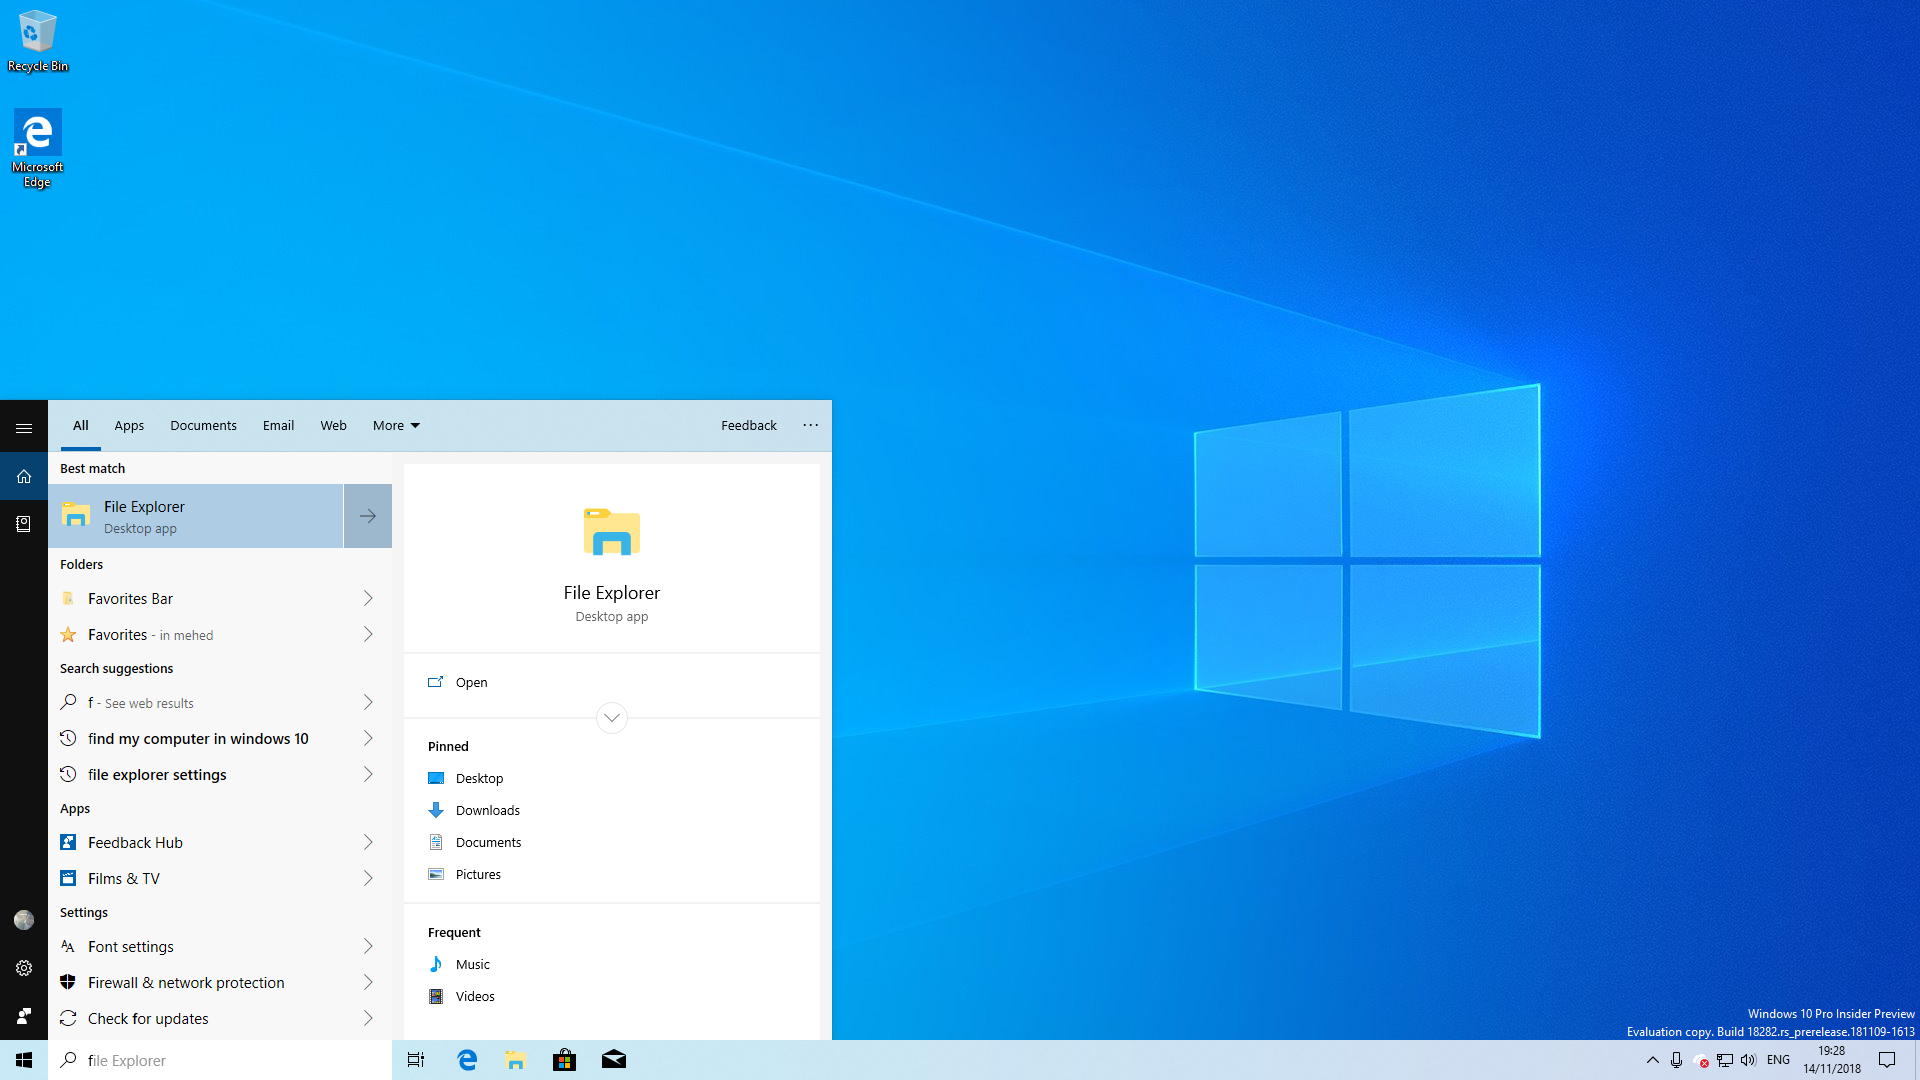The height and width of the screenshot is (1080, 1920).
Task: Open pinned Downloads folder
Action: tap(487, 810)
